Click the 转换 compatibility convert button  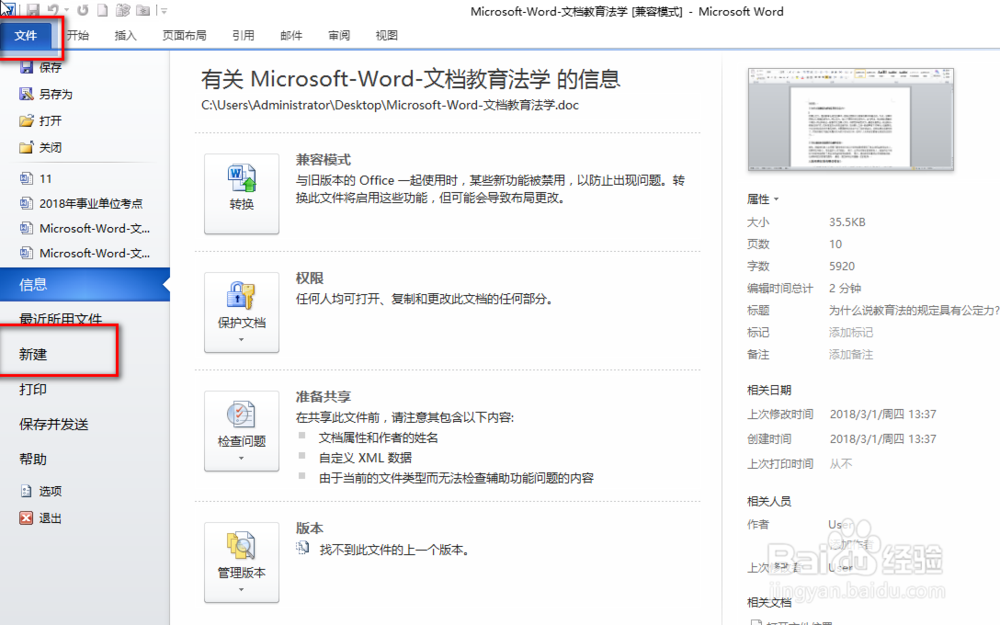coord(242,193)
